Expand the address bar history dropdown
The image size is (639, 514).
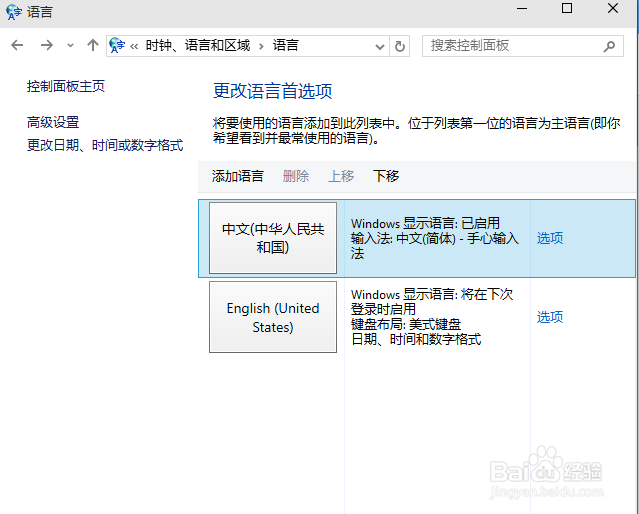tap(380, 46)
